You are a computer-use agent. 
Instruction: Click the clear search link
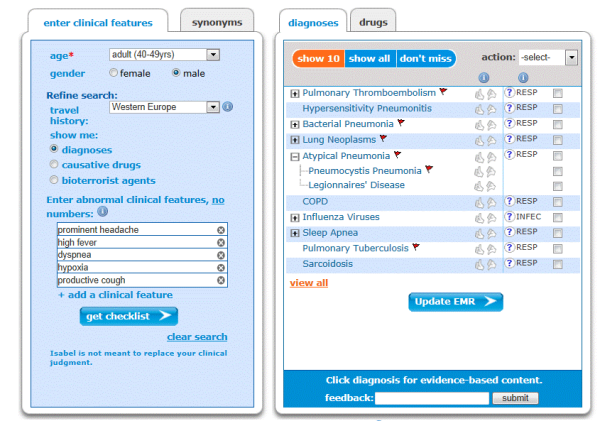tap(197, 337)
